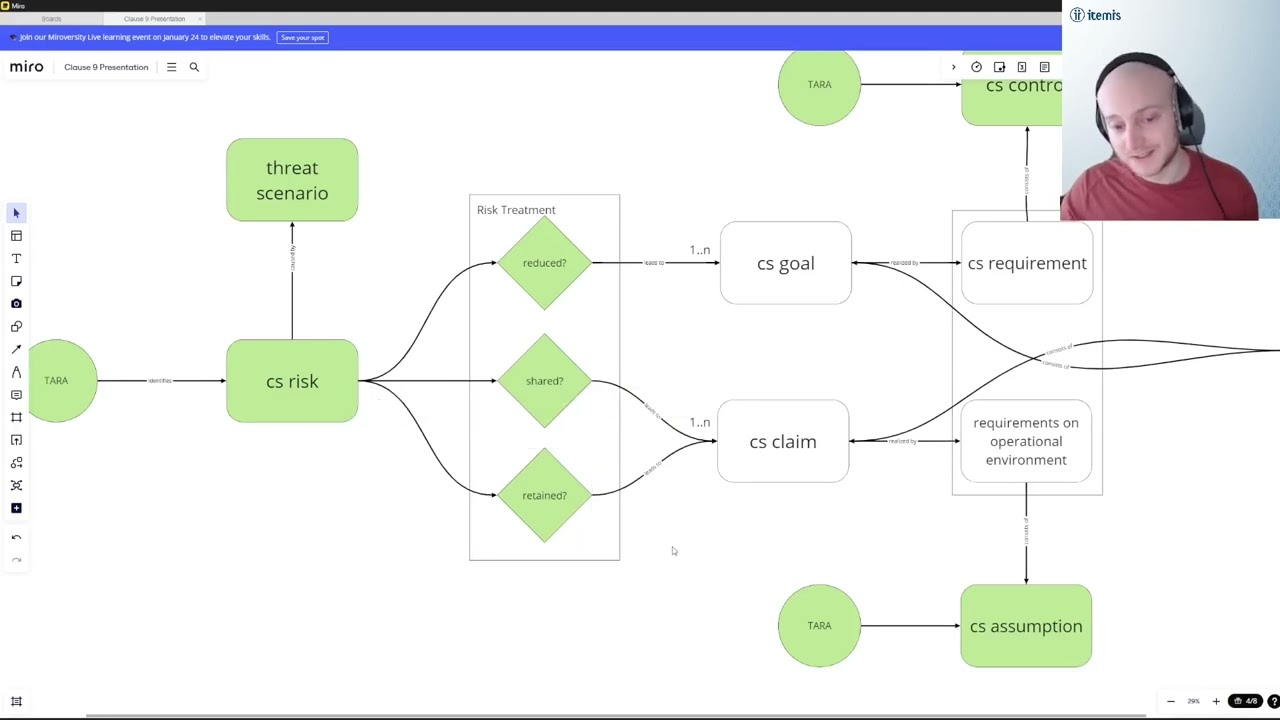Select the Shapes tool
Viewport: 1280px width, 720px height.
point(16,327)
